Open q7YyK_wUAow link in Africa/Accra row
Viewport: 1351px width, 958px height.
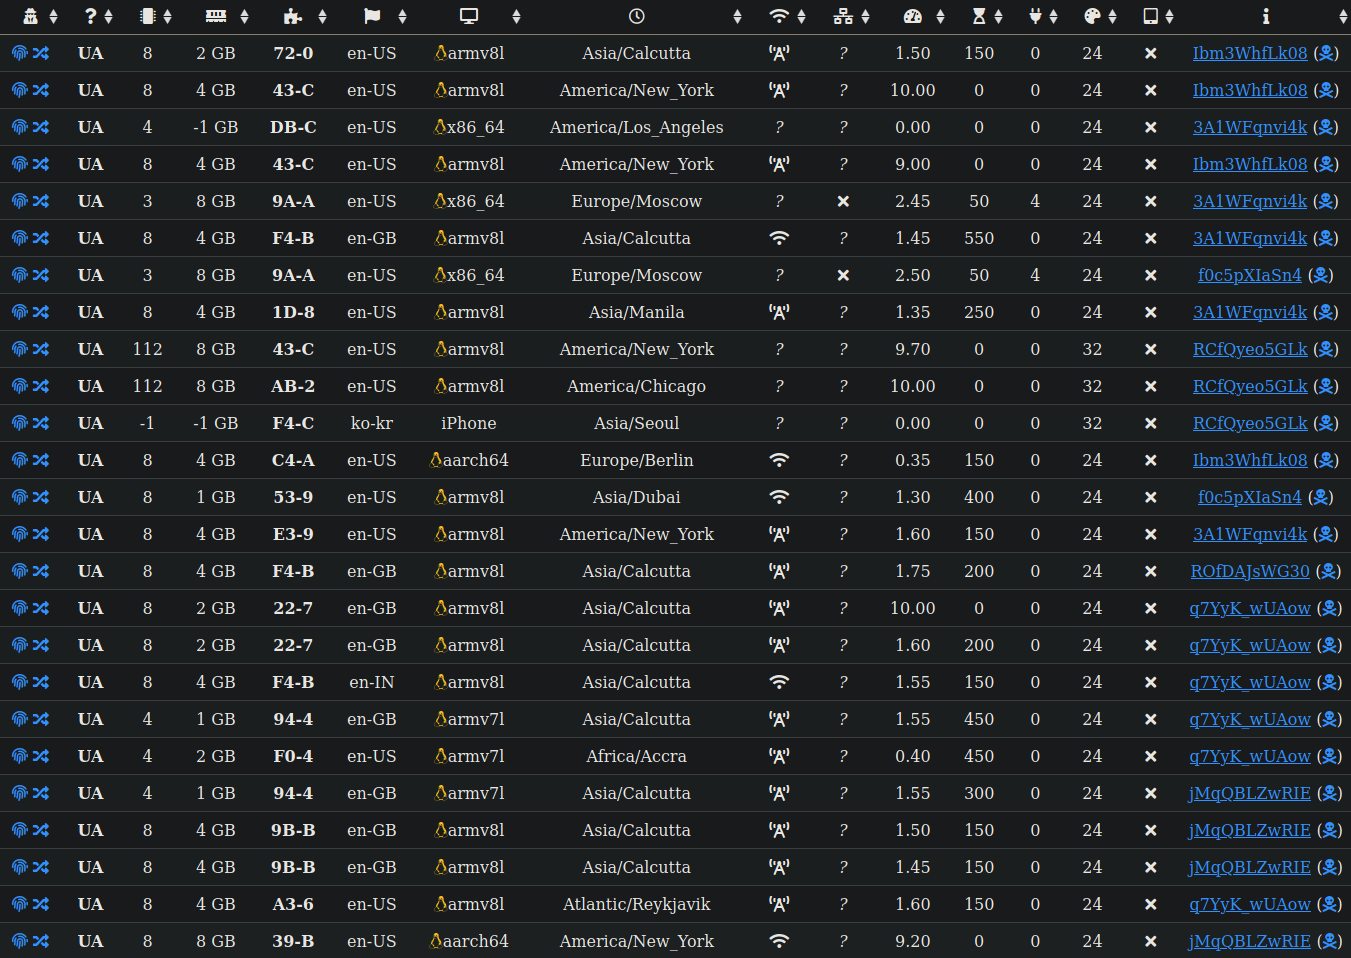pyautogui.click(x=1250, y=756)
